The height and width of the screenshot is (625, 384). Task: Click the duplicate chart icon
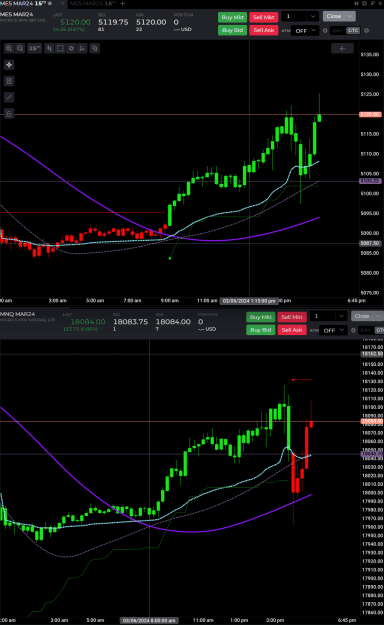[95, 48]
